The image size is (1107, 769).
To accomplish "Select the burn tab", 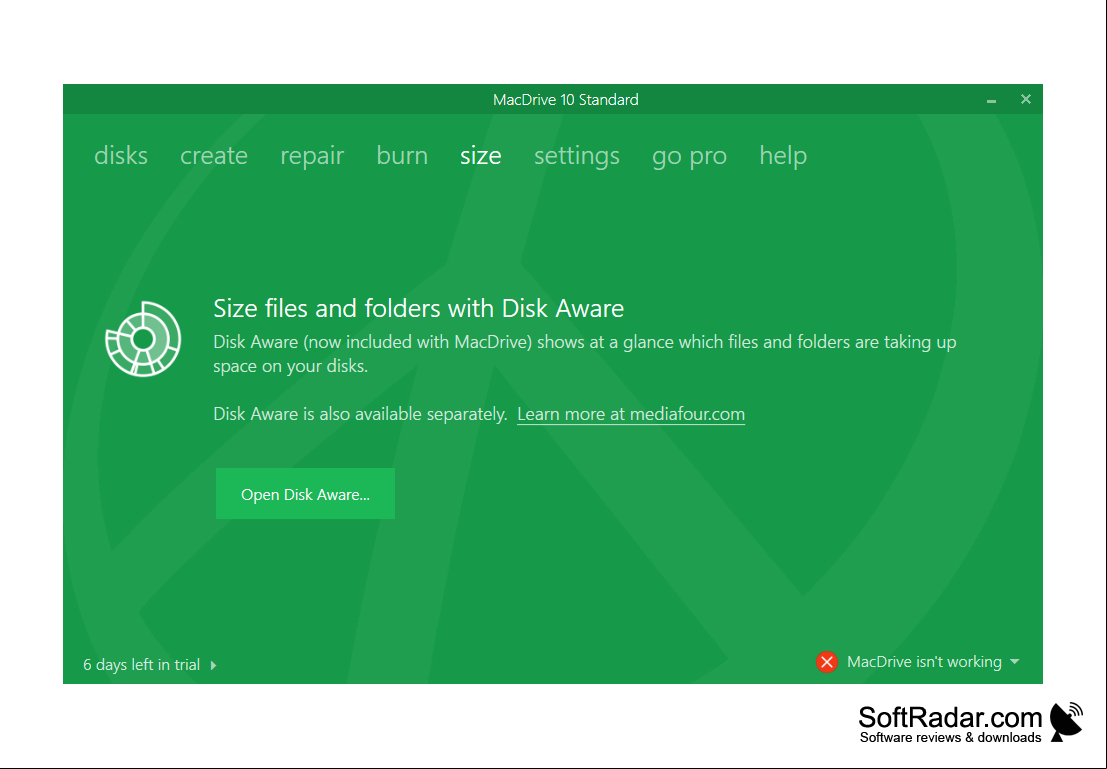I will [x=402, y=155].
